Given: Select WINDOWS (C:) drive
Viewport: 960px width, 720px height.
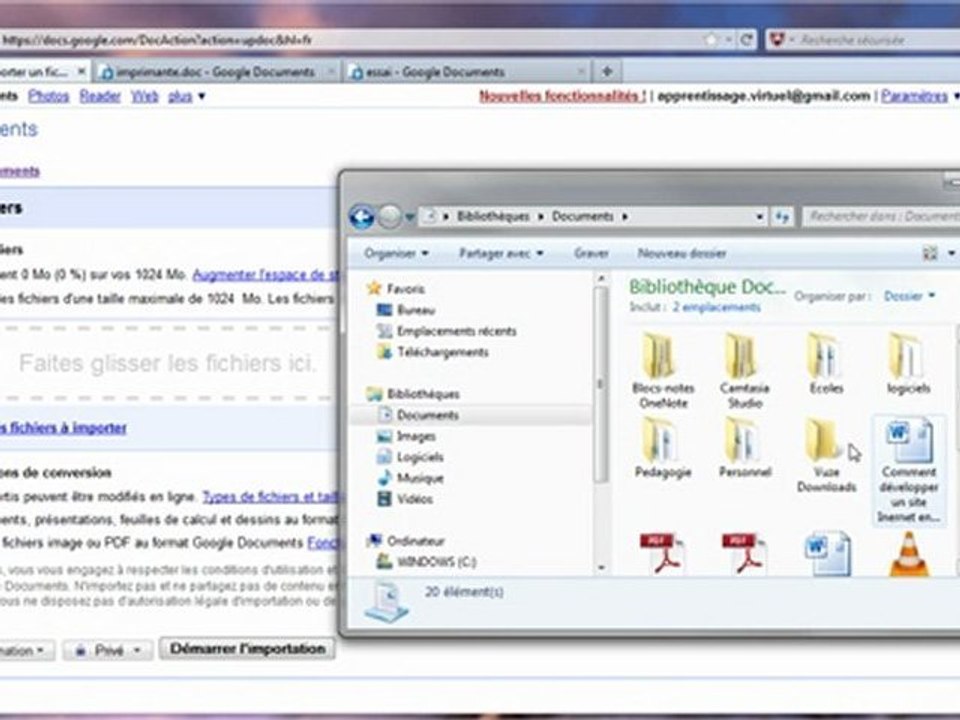Looking at the screenshot, I should coord(437,562).
